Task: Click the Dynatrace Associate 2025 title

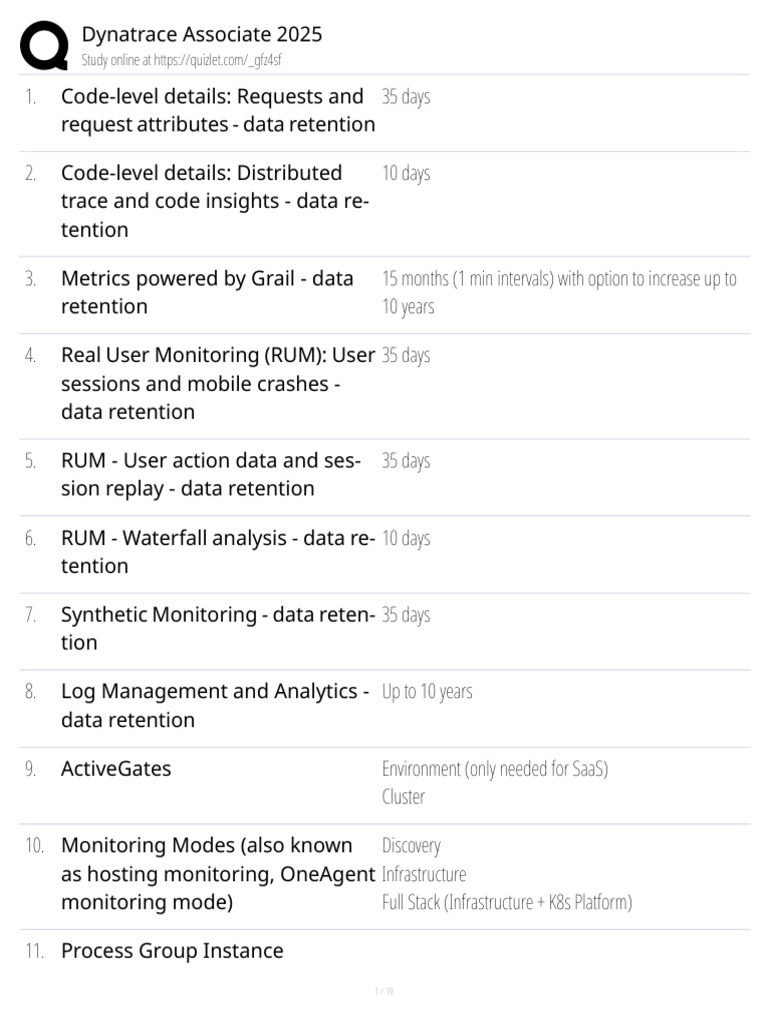Action: 201,34
